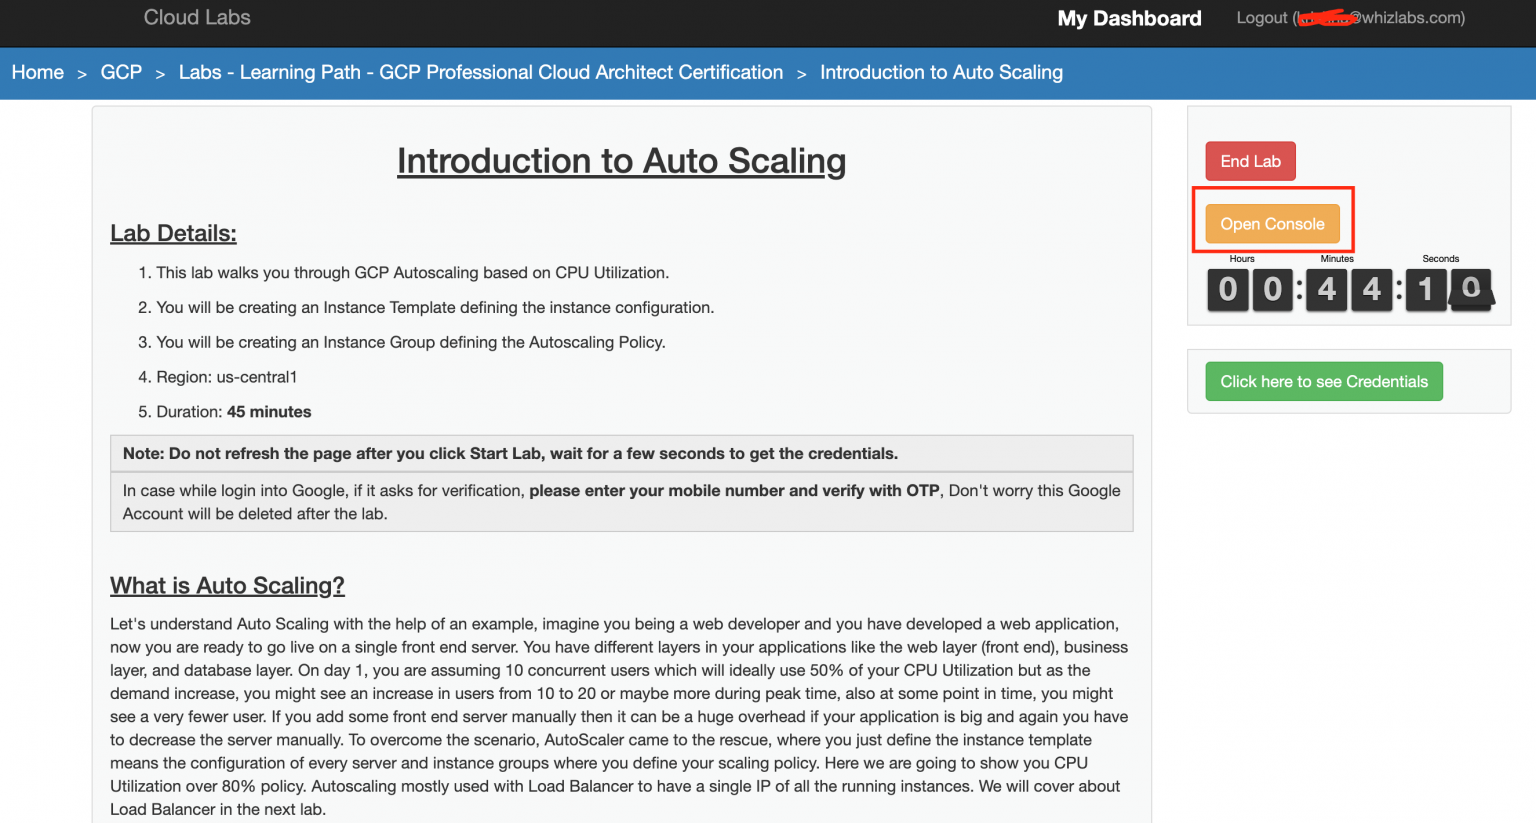Click the green see Credentials button

1323,382
